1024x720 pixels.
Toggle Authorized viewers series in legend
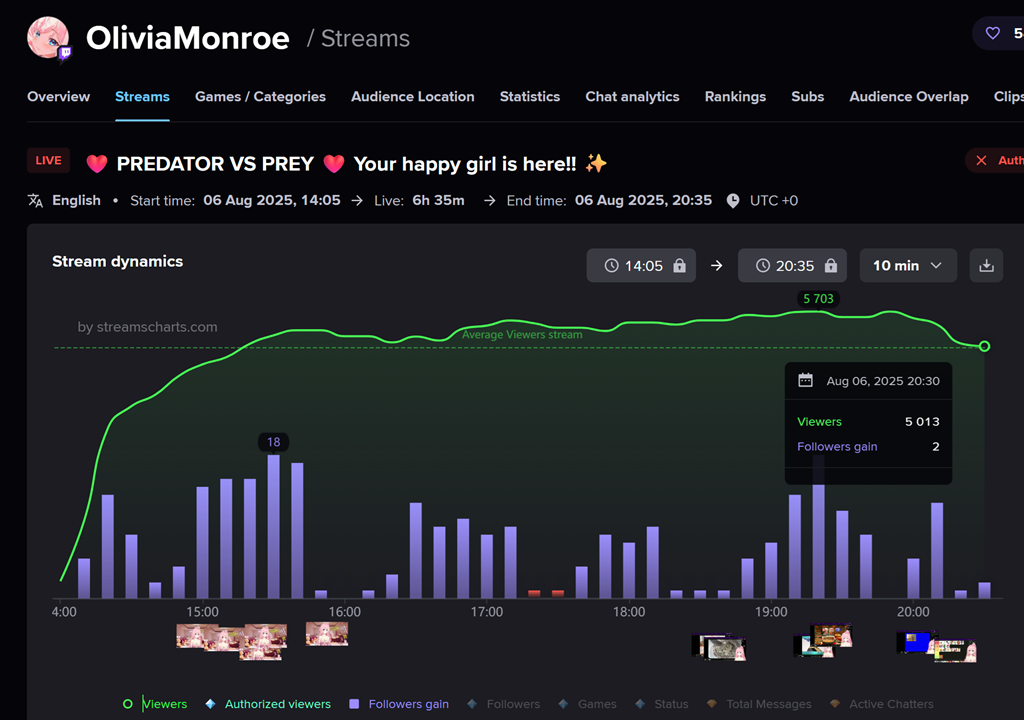coord(268,704)
